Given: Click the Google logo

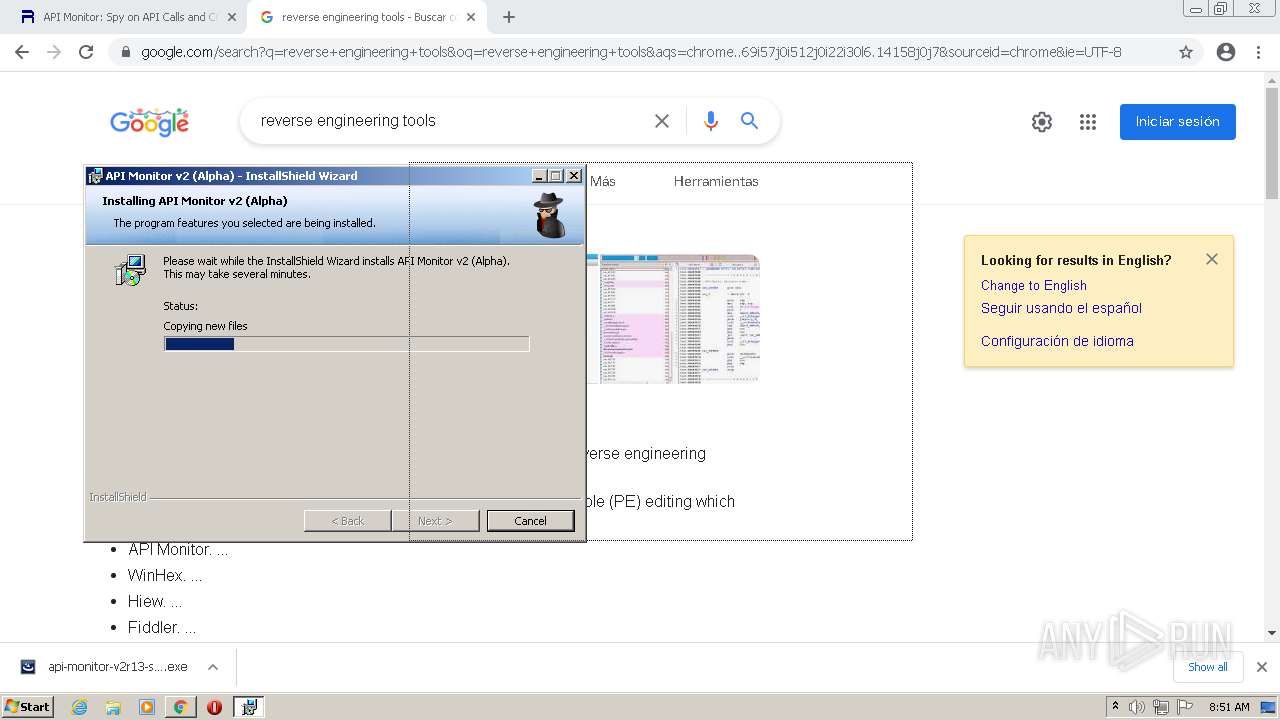Looking at the screenshot, I should (149, 122).
